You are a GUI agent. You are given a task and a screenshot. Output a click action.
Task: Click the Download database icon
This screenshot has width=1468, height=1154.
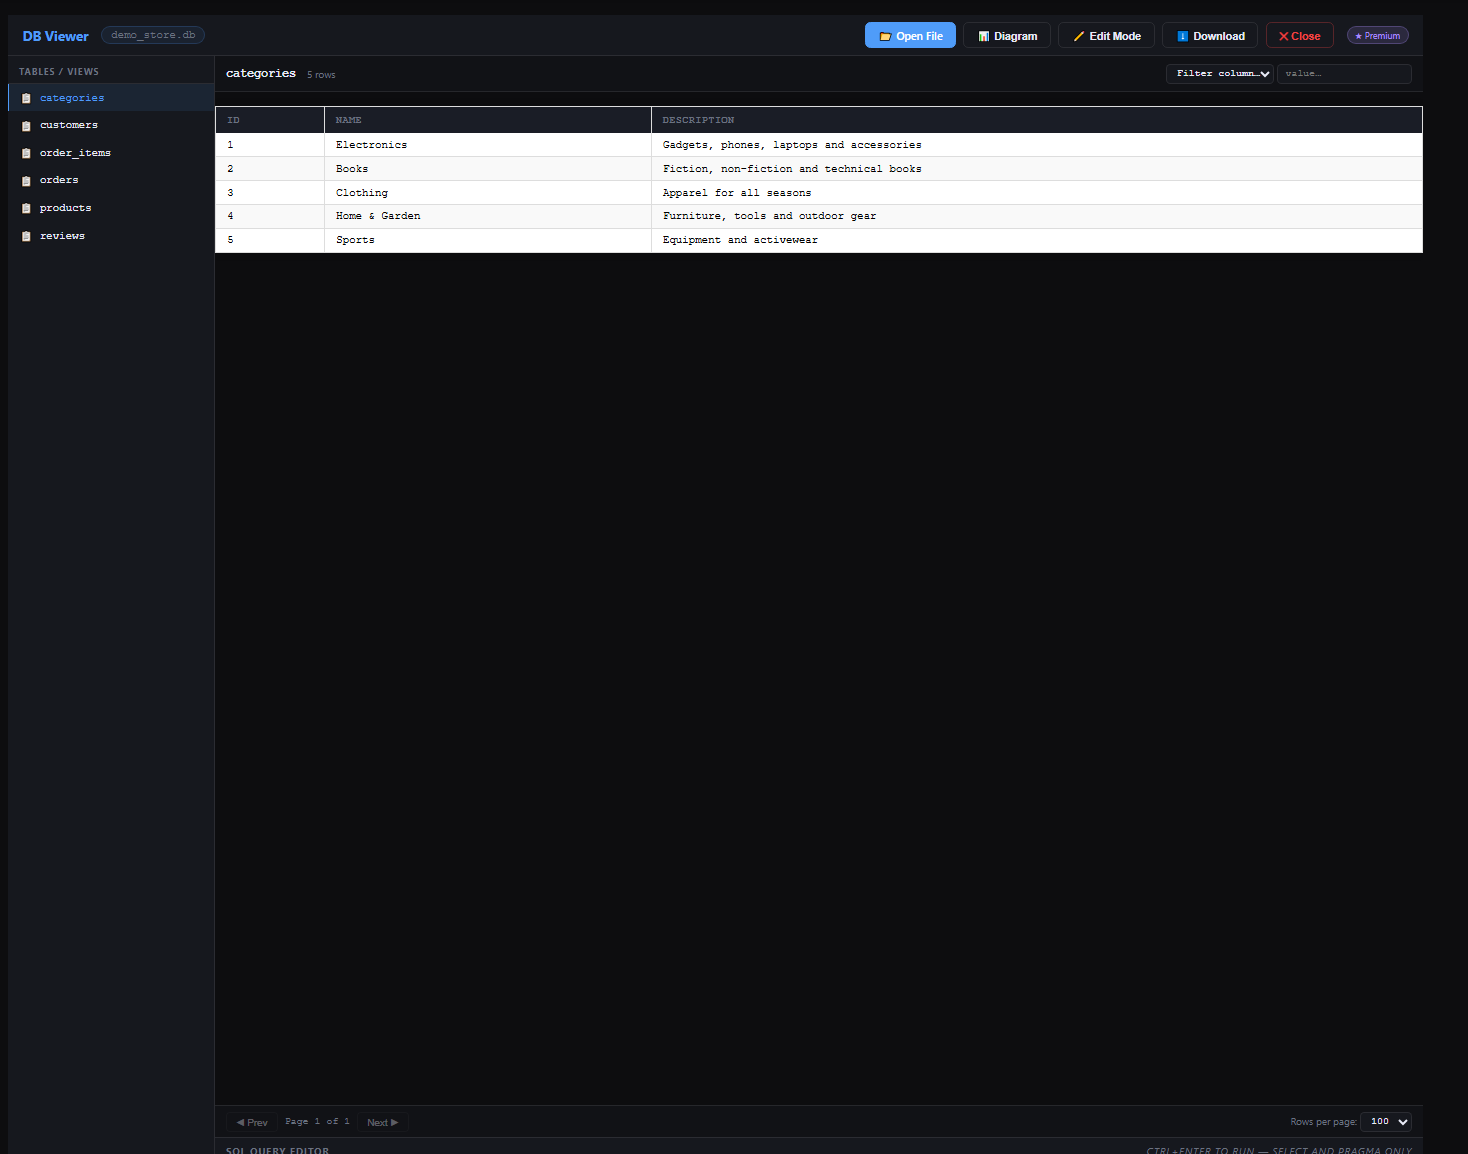click(1182, 35)
